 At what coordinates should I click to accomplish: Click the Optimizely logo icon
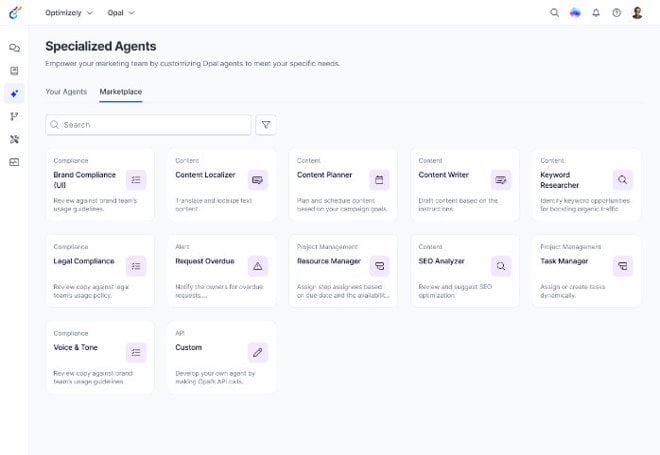point(14,13)
